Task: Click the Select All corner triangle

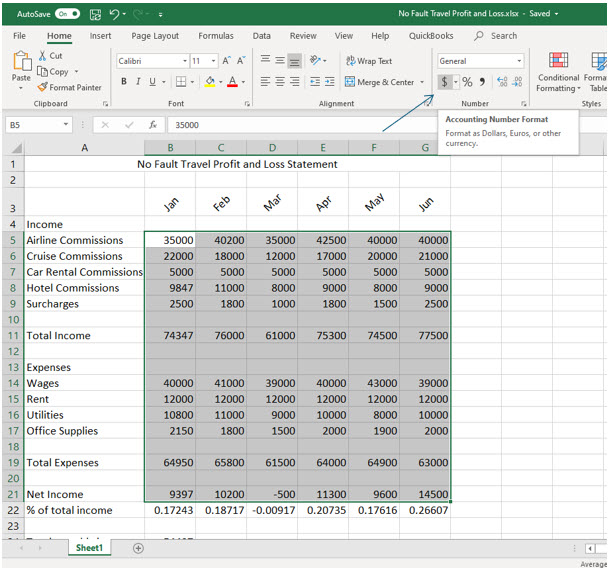Action: pyautogui.click(x=16, y=148)
